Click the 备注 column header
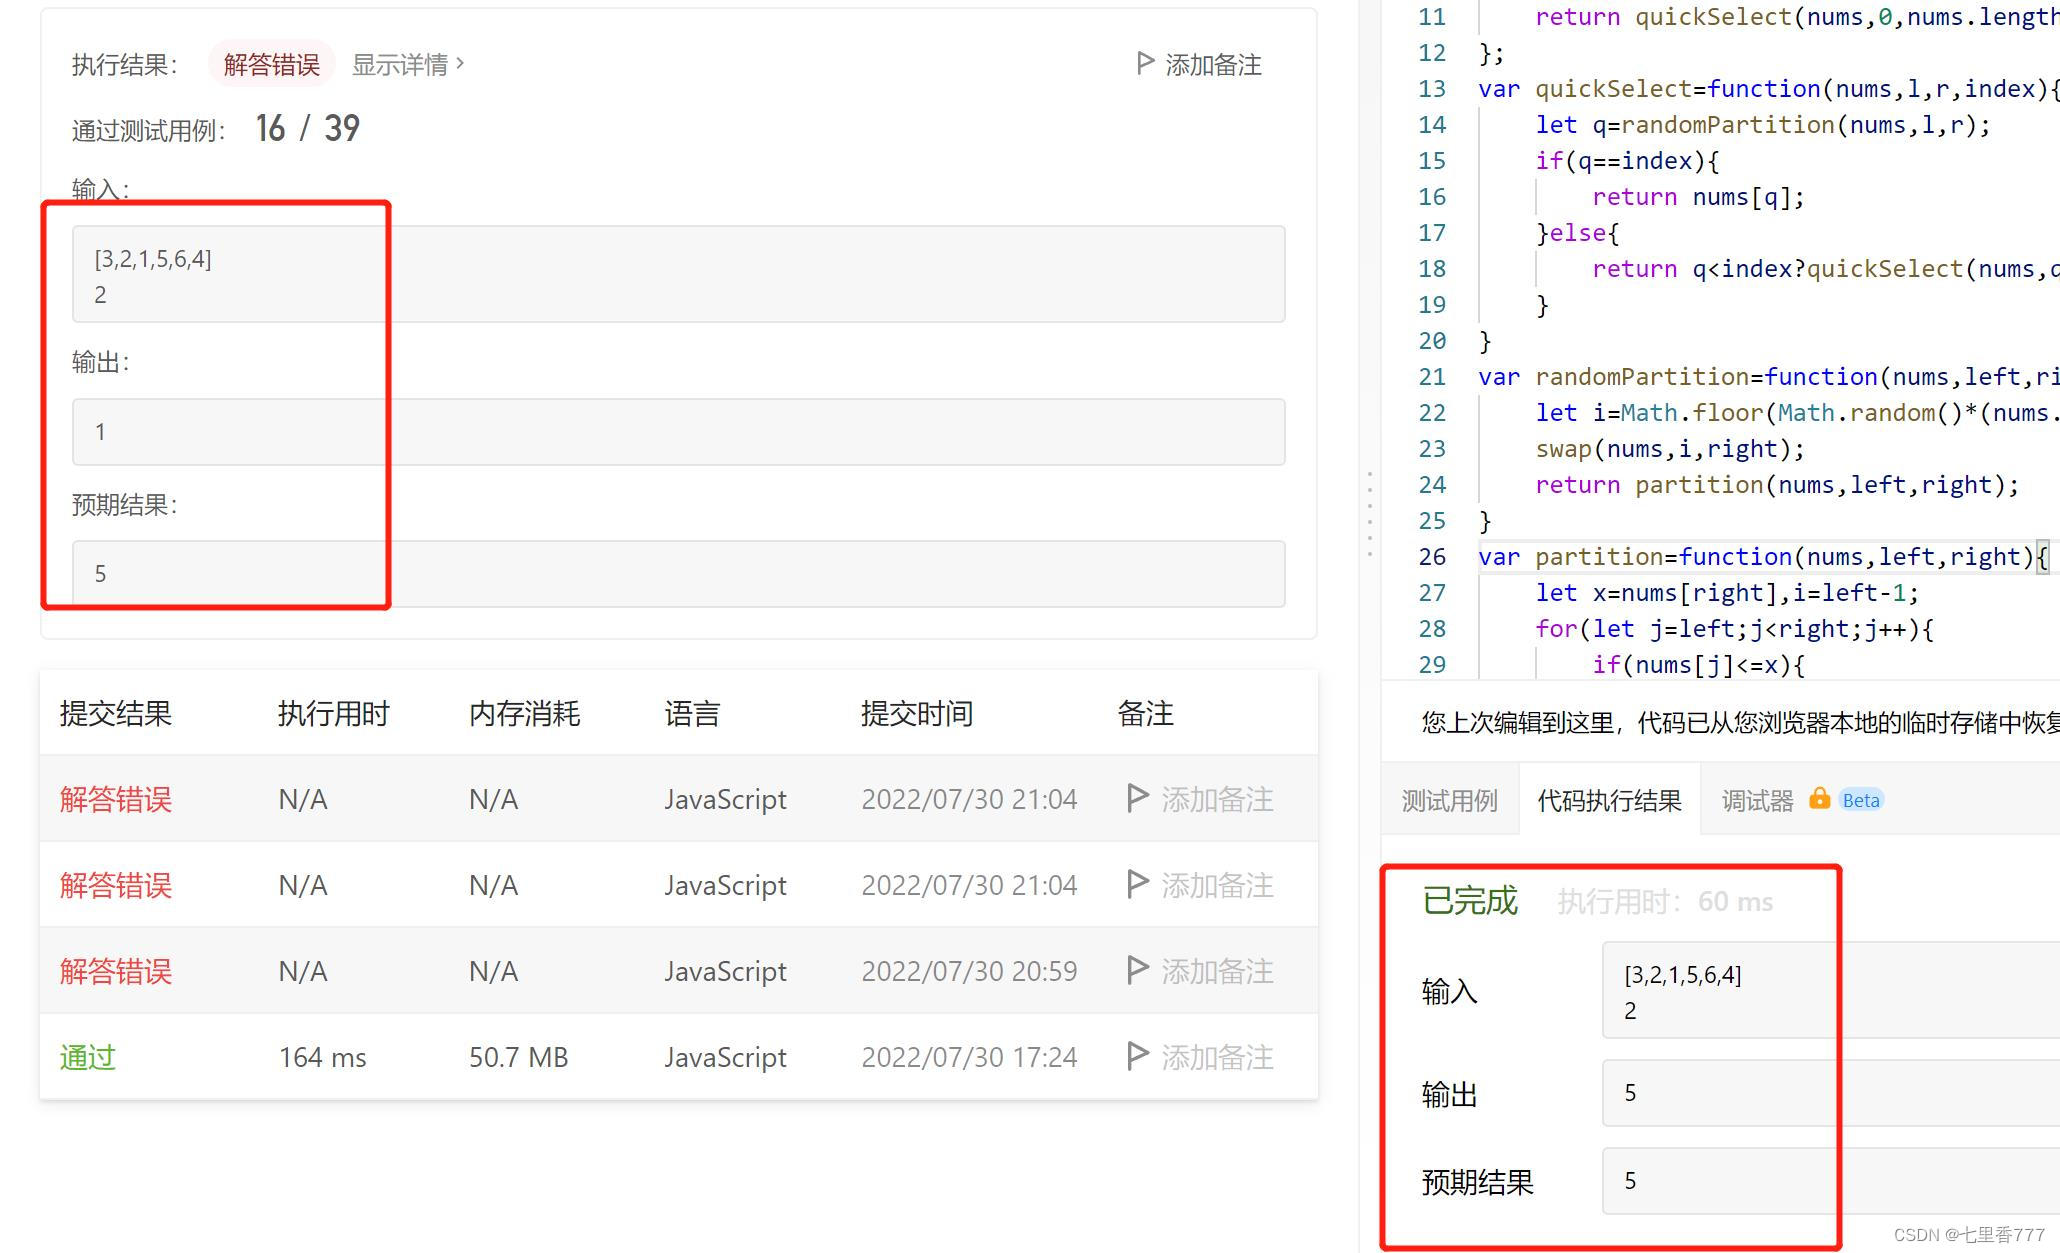Image resolution: width=2060 pixels, height=1253 pixels. point(1145,713)
